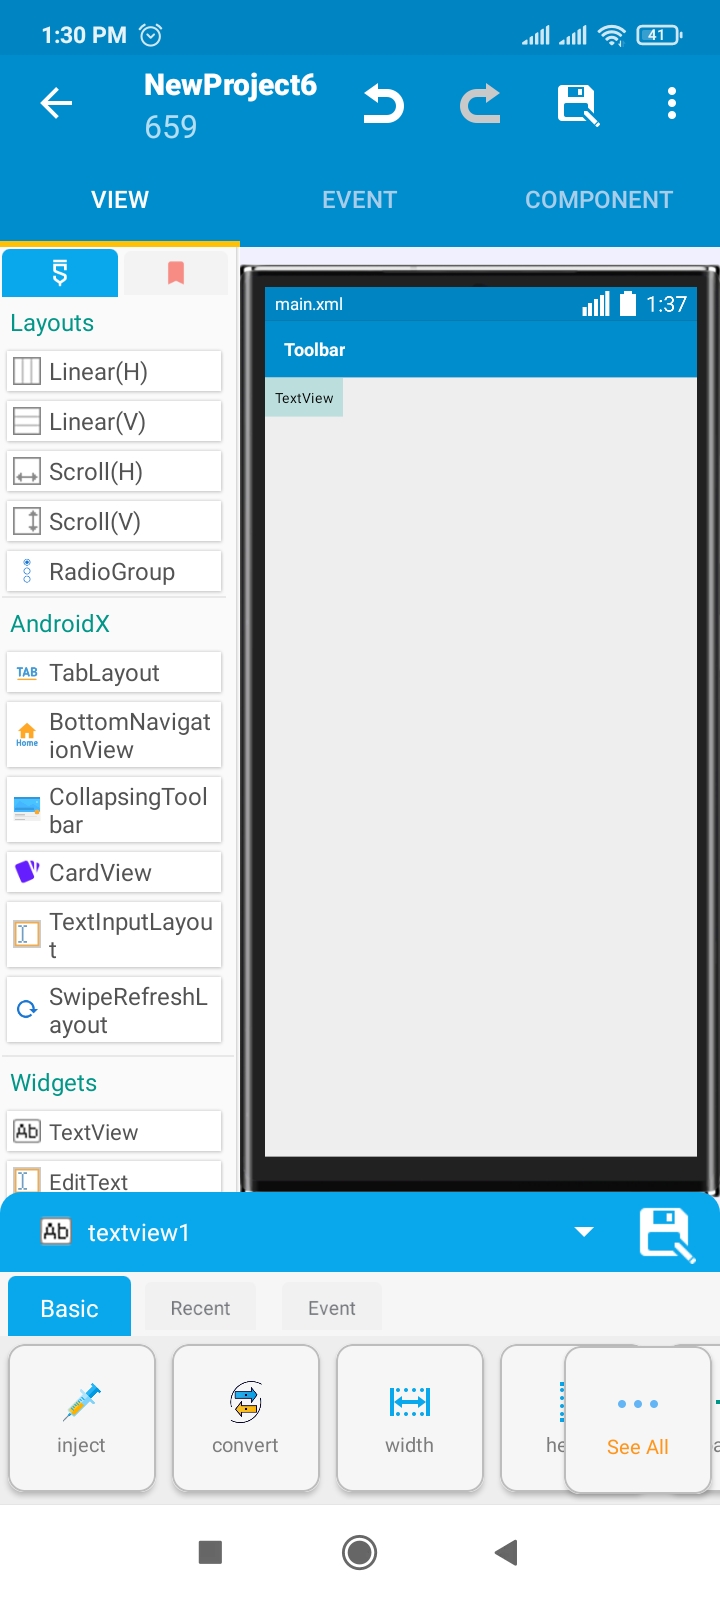The image size is (720, 1600).
Task: Redo the last undone action
Action: click(x=480, y=104)
